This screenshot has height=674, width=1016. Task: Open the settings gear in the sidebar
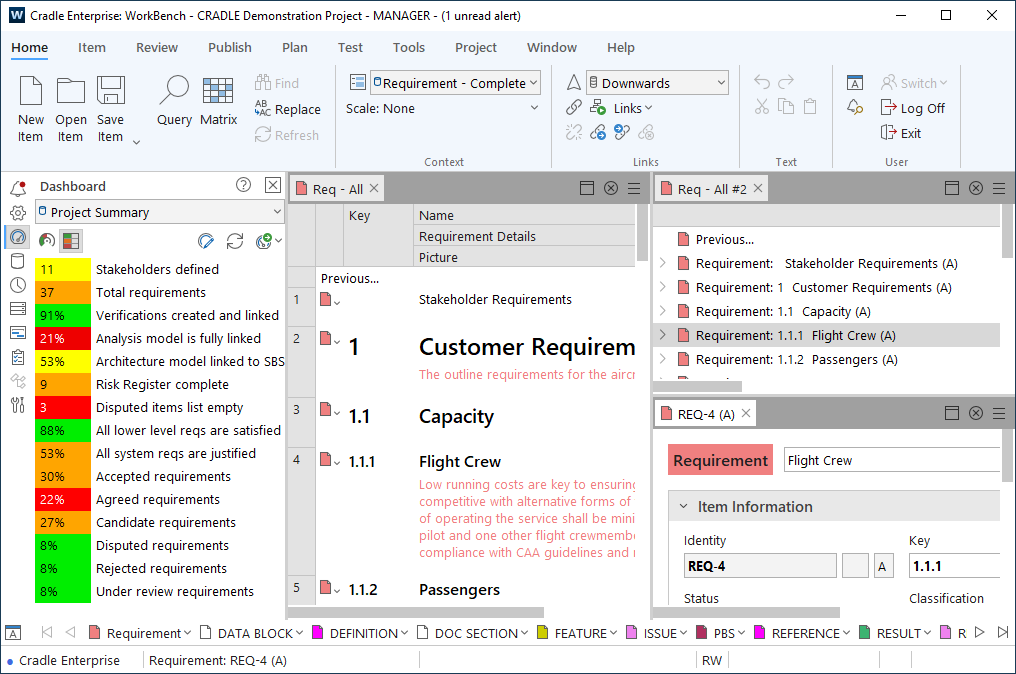click(18, 213)
